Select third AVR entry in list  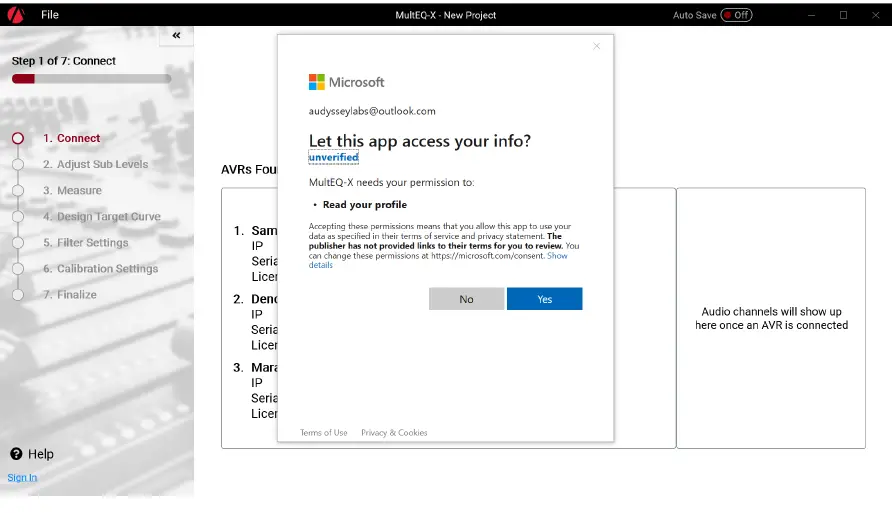(255, 391)
